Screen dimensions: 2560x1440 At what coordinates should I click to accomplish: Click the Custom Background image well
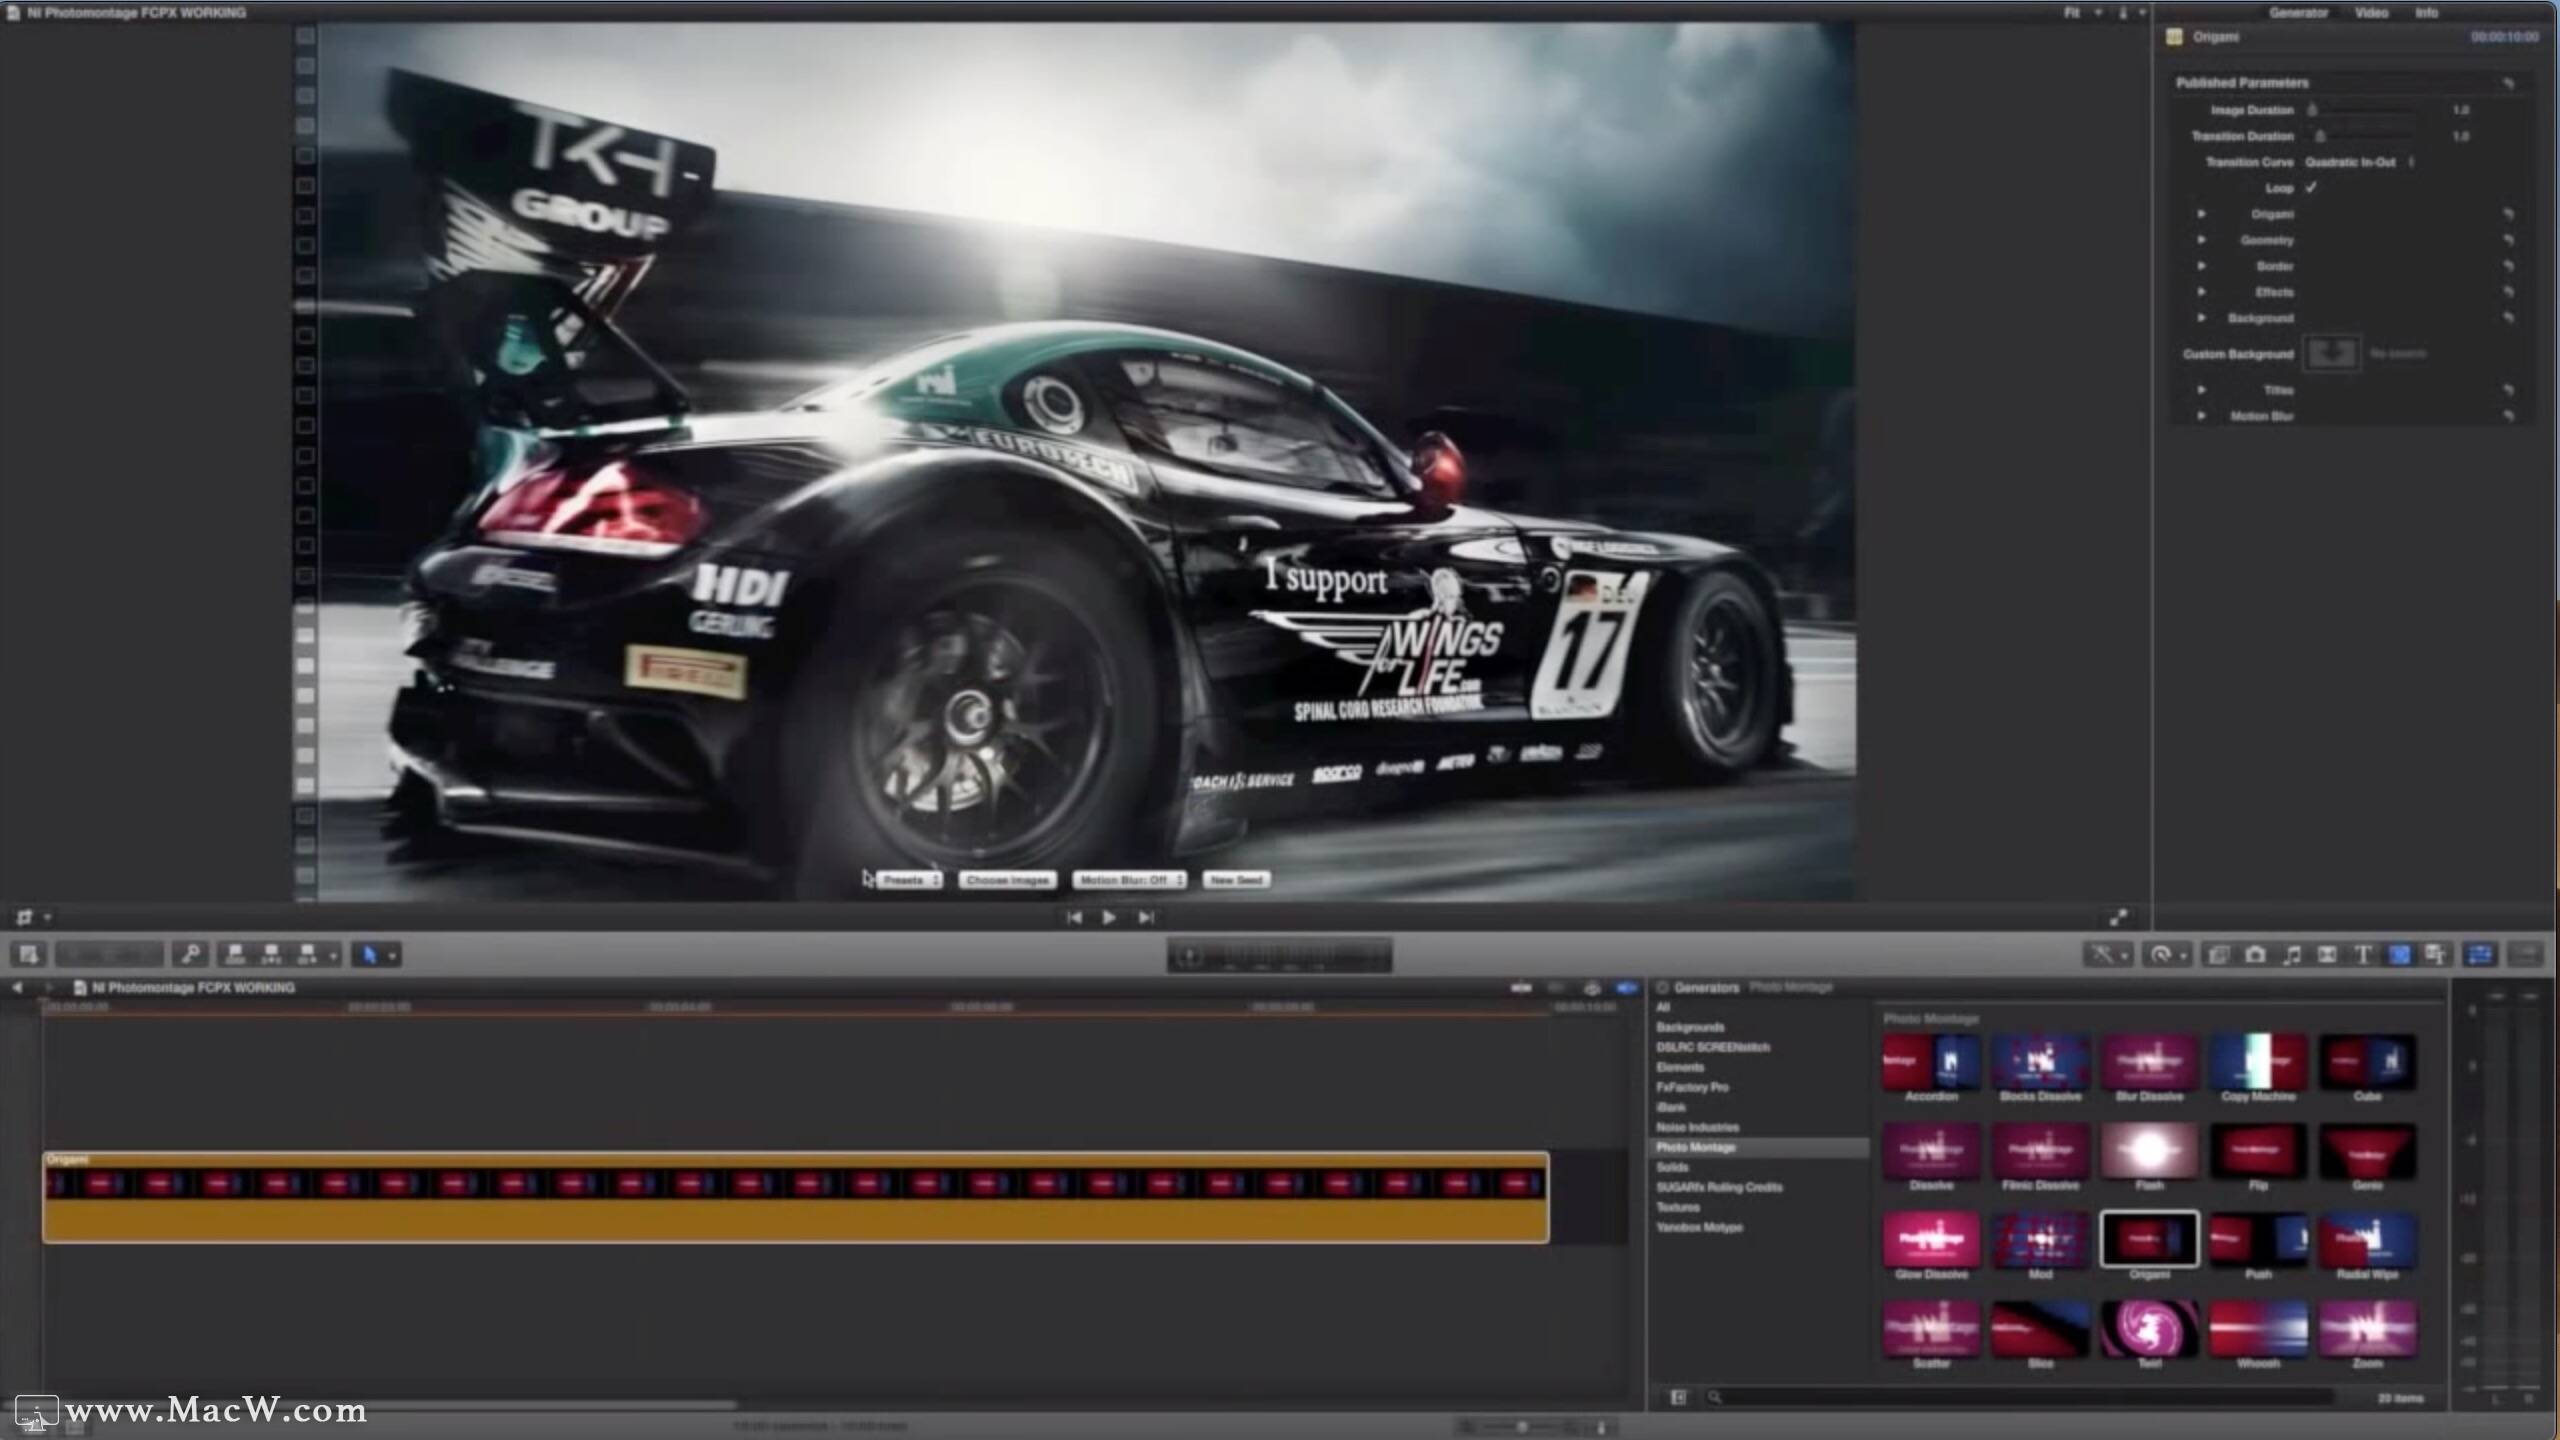click(x=2332, y=353)
